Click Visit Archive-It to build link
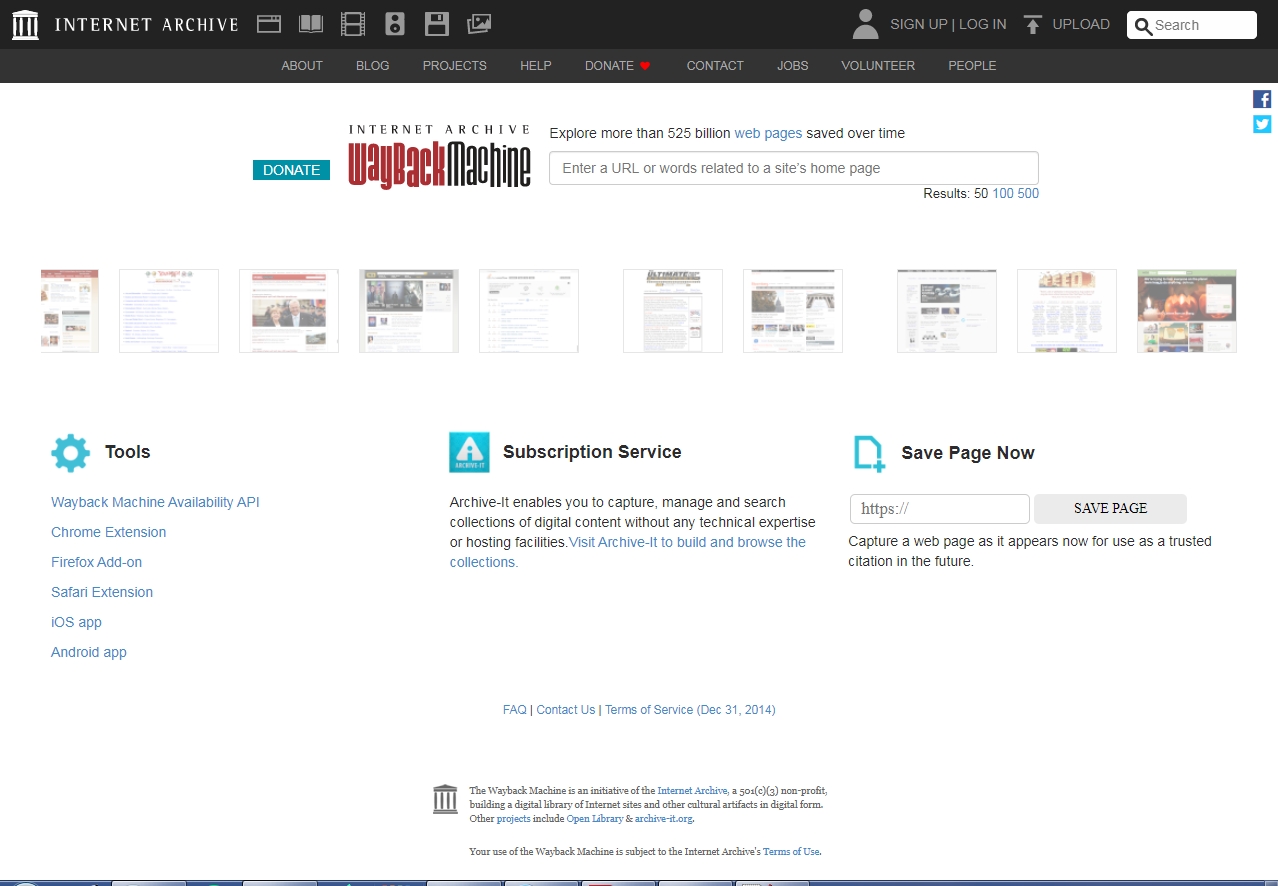Viewport: 1278px width, 886px height. tap(687, 542)
